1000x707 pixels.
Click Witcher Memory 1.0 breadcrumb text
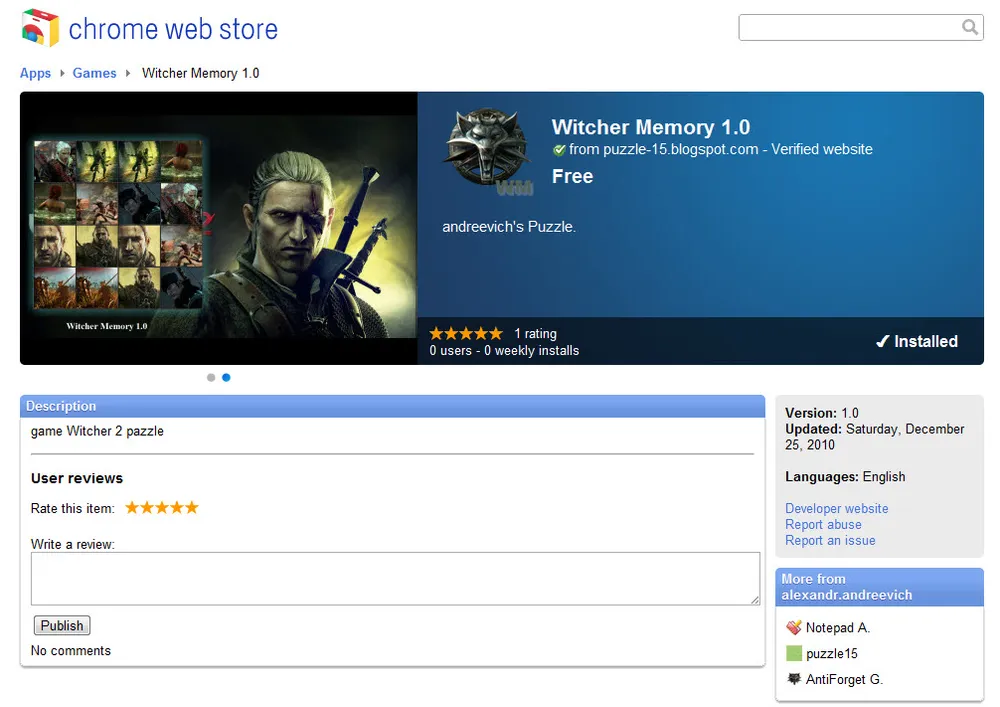200,73
